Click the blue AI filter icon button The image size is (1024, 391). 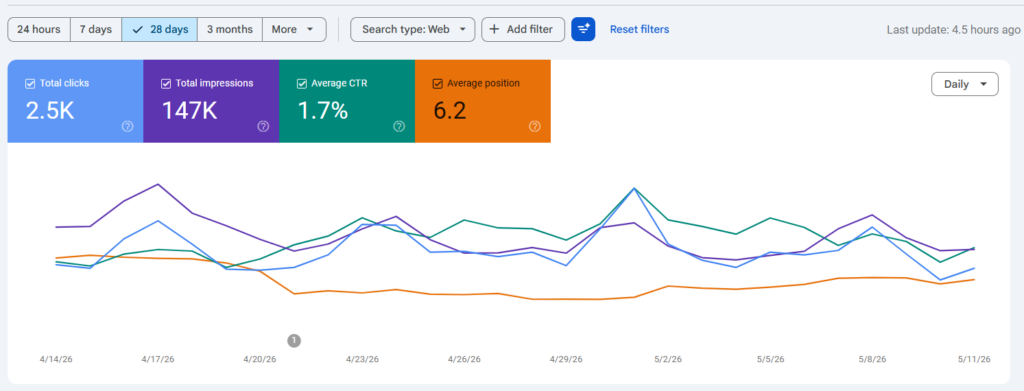583,29
